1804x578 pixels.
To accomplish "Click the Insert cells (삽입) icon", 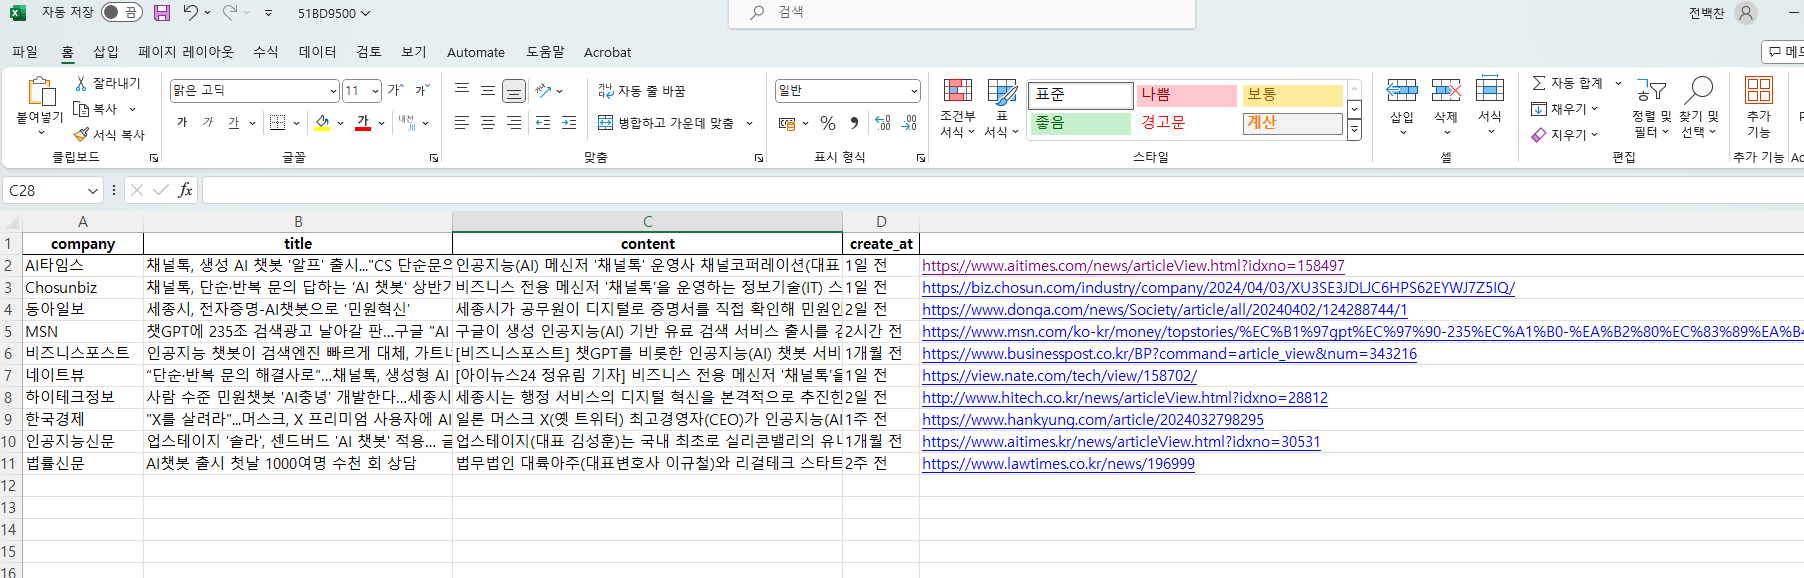I will tap(1402, 91).
